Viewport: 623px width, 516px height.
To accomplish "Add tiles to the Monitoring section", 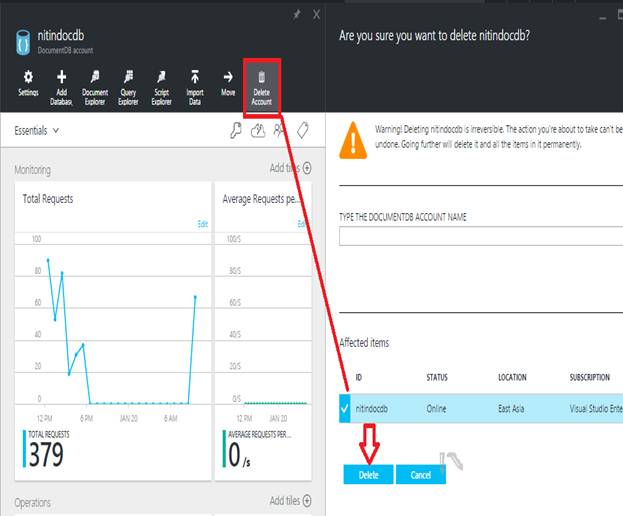I will point(290,168).
